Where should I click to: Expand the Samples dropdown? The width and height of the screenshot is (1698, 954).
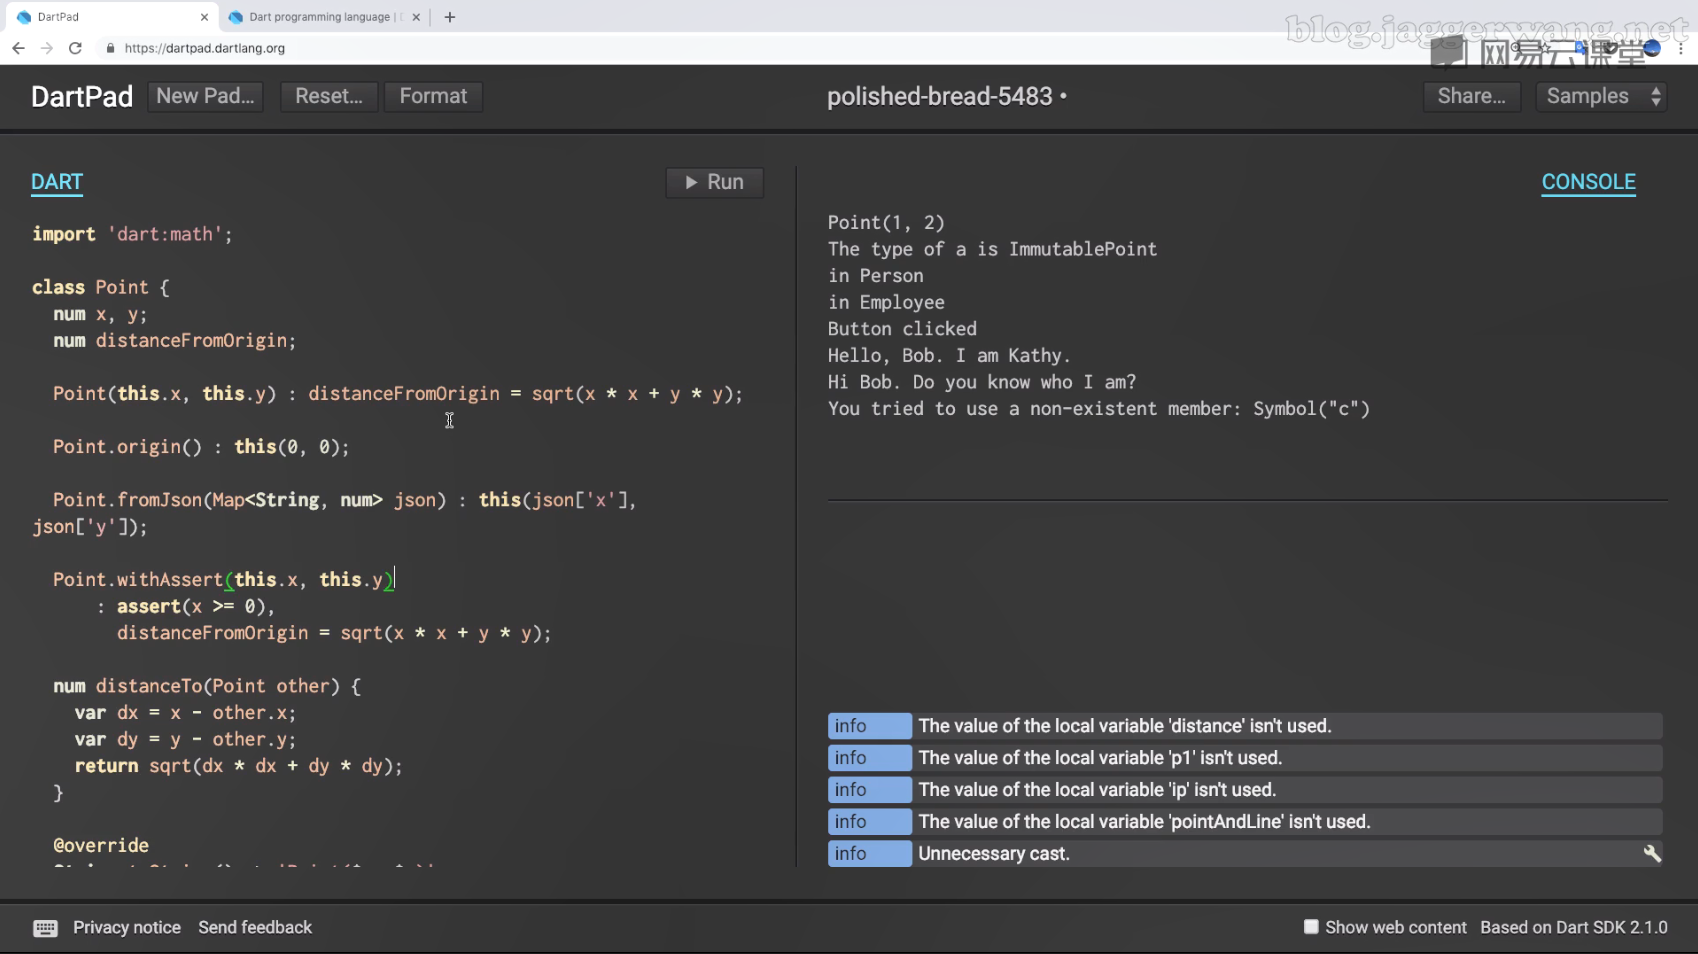coord(1601,96)
